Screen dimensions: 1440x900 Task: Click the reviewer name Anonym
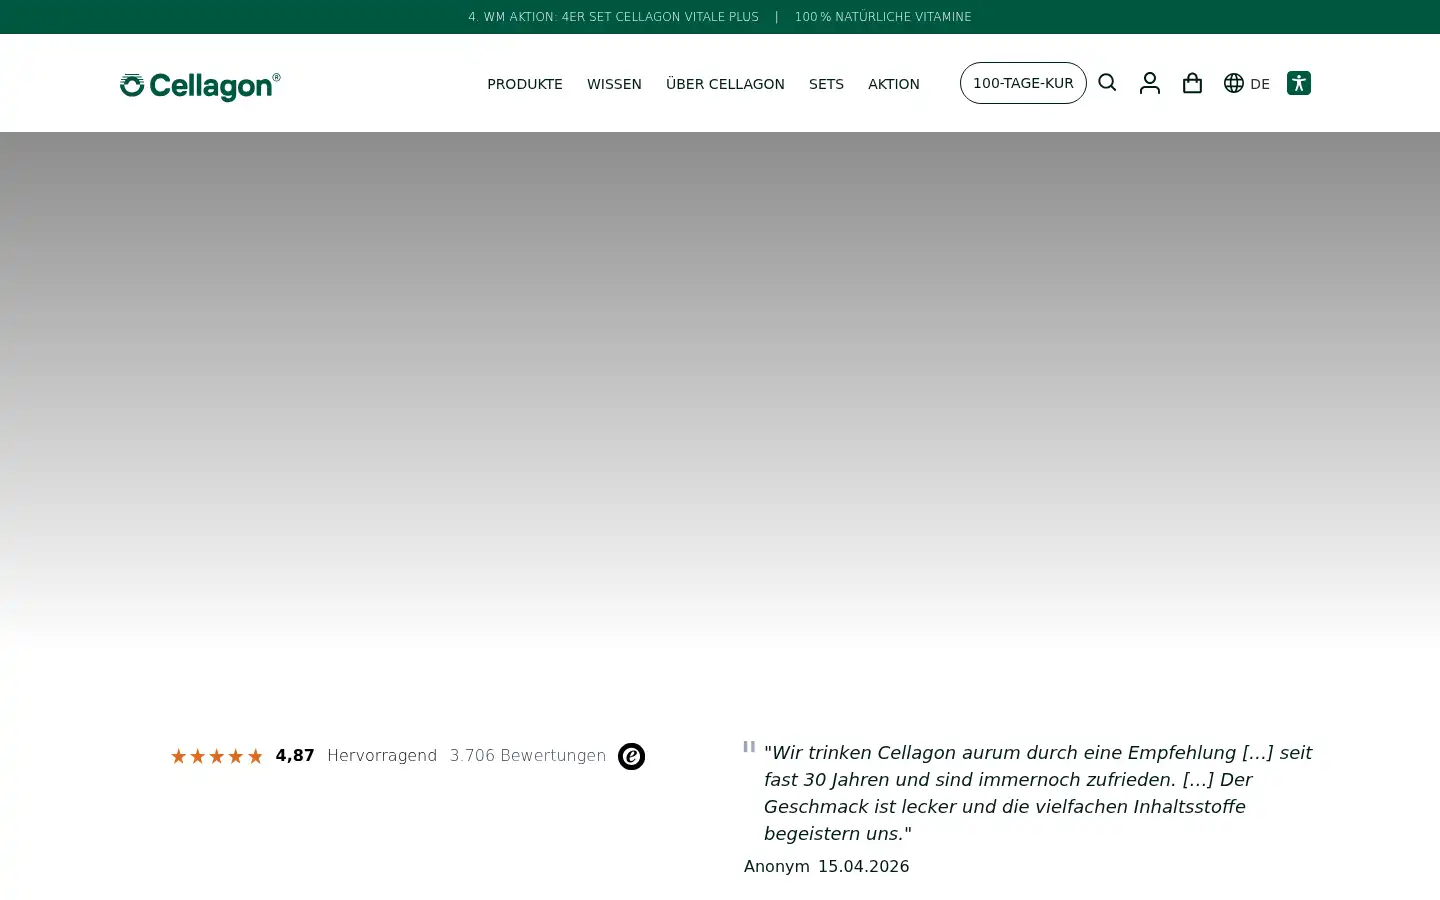click(777, 866)
